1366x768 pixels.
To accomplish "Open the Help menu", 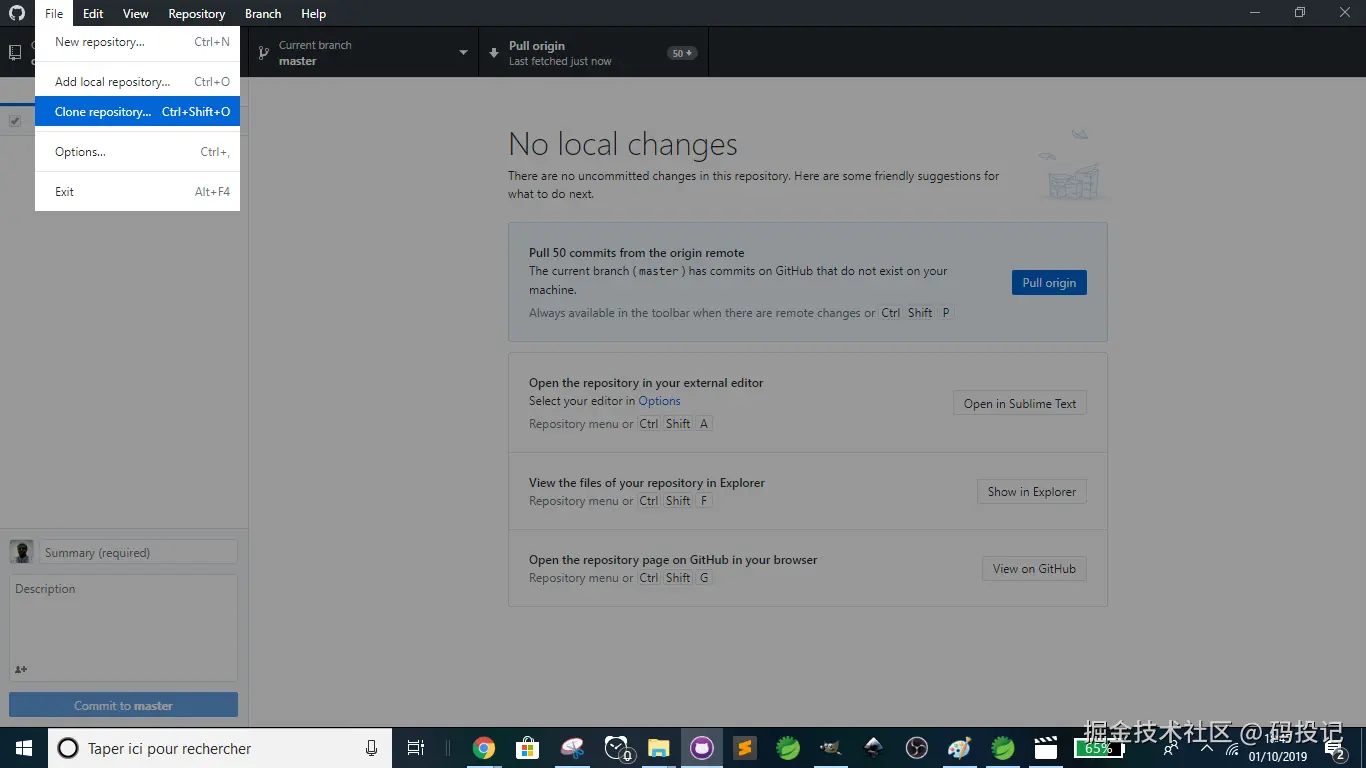I will coord(314,13).
